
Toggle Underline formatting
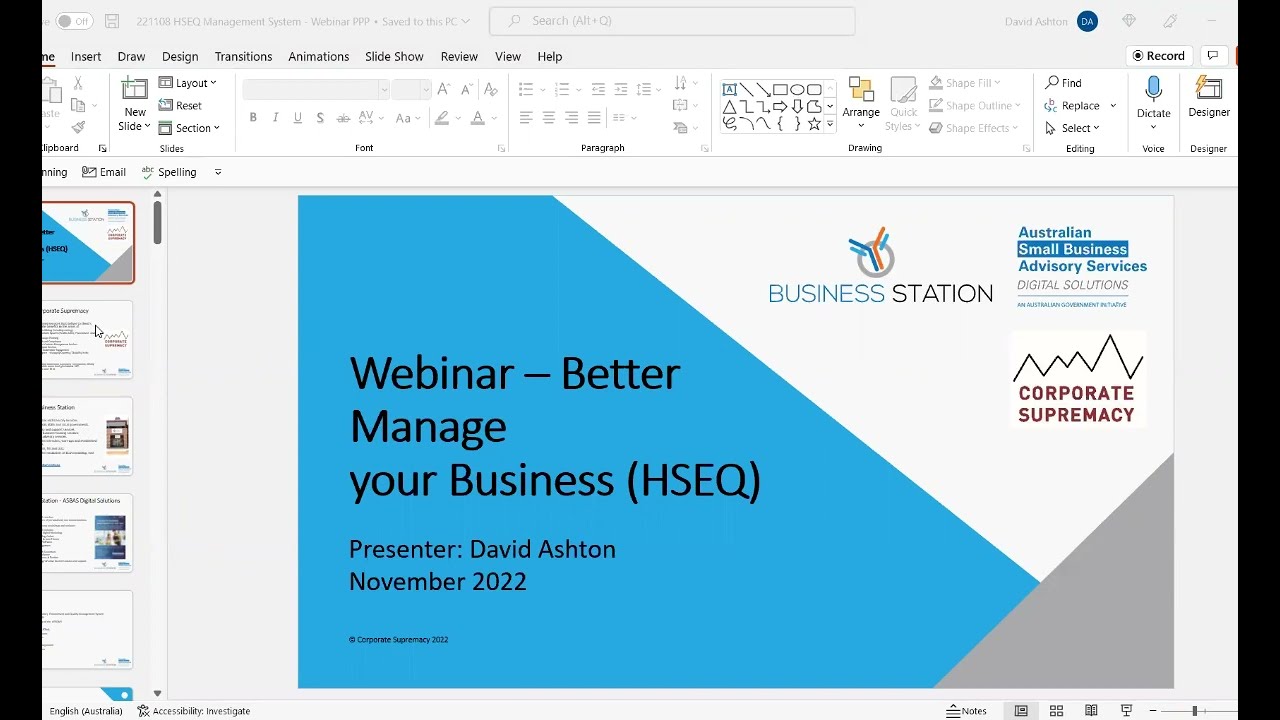click(x=297, y=118)
